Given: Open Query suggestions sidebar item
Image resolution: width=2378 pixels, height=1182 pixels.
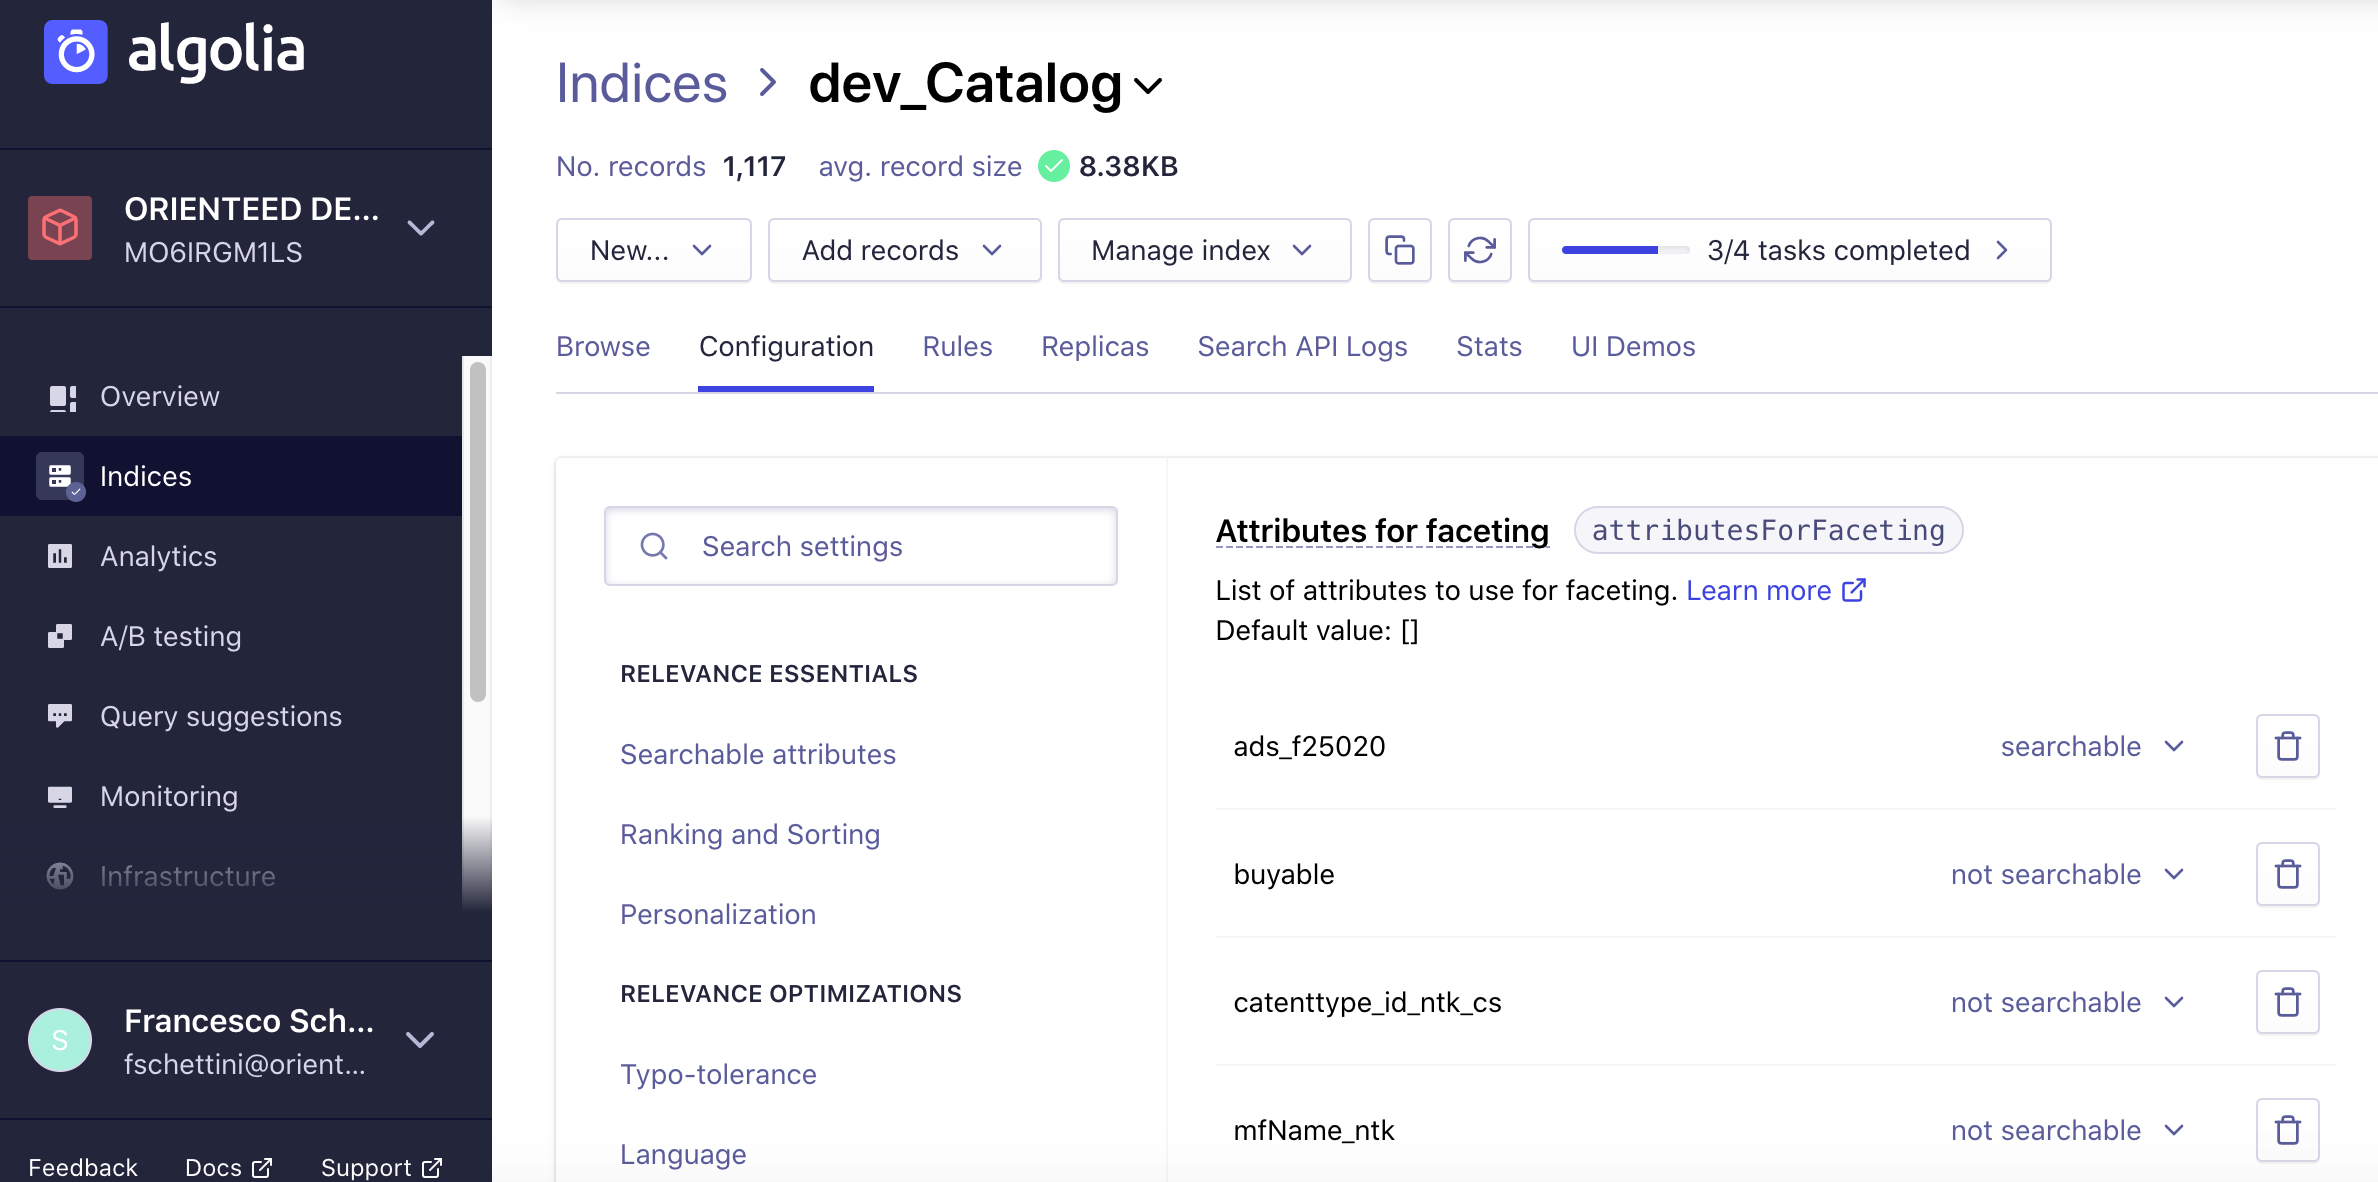Looking at the screenshot, I should tap(220, 716).
